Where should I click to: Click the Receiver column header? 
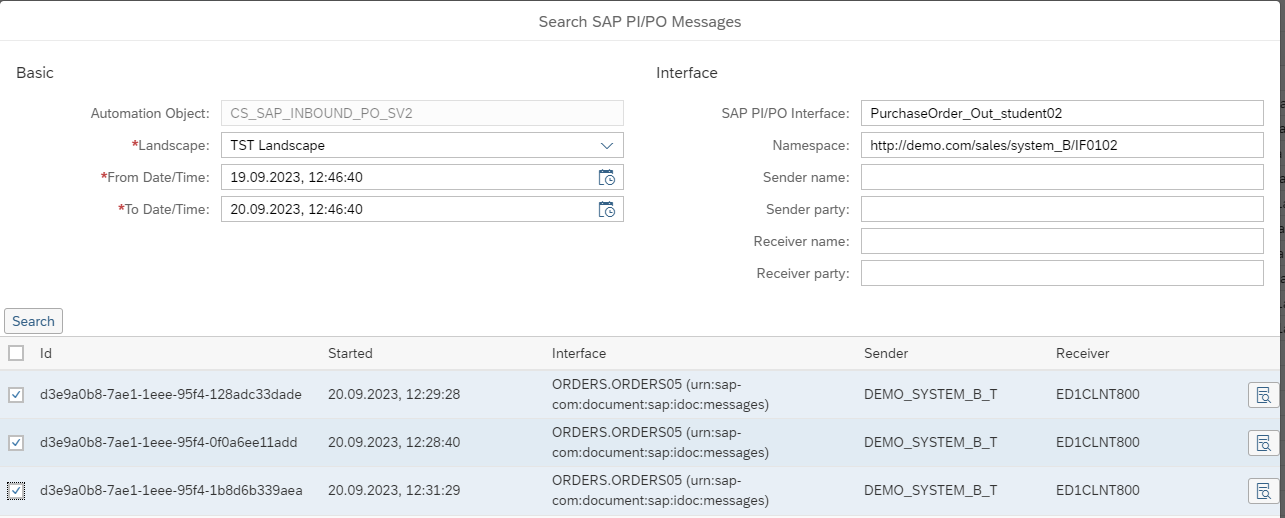(x=1083, y=353)
